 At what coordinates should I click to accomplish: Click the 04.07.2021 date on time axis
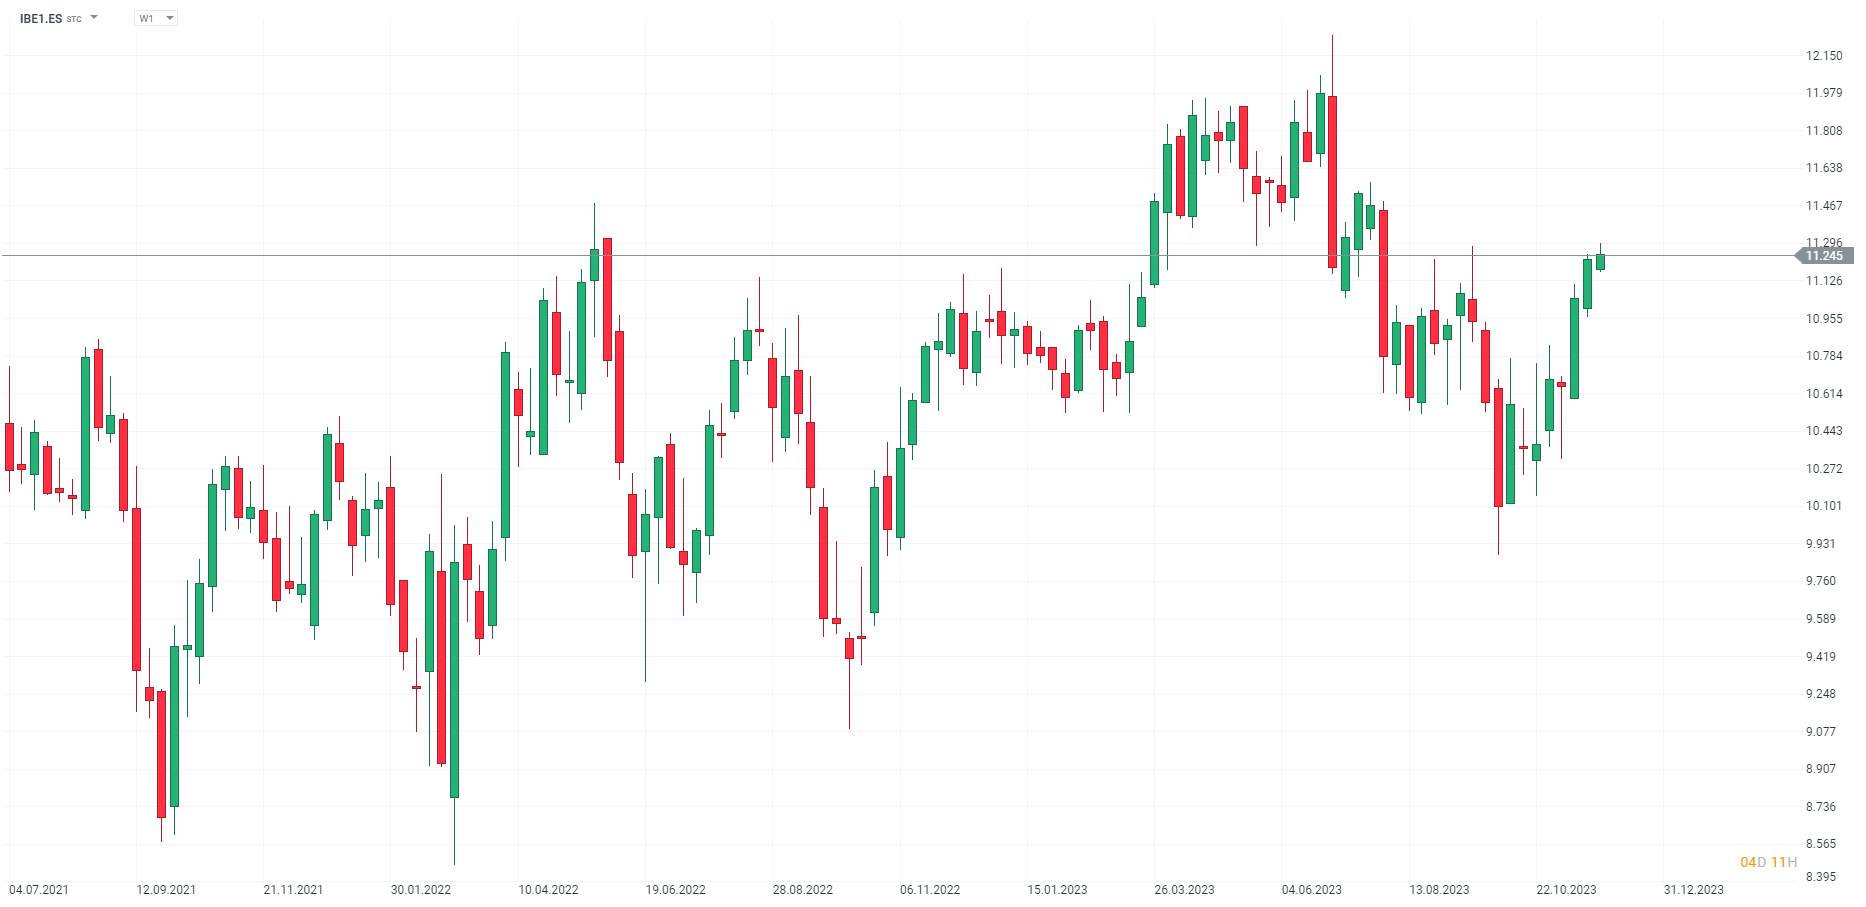[x=39, y=889]
